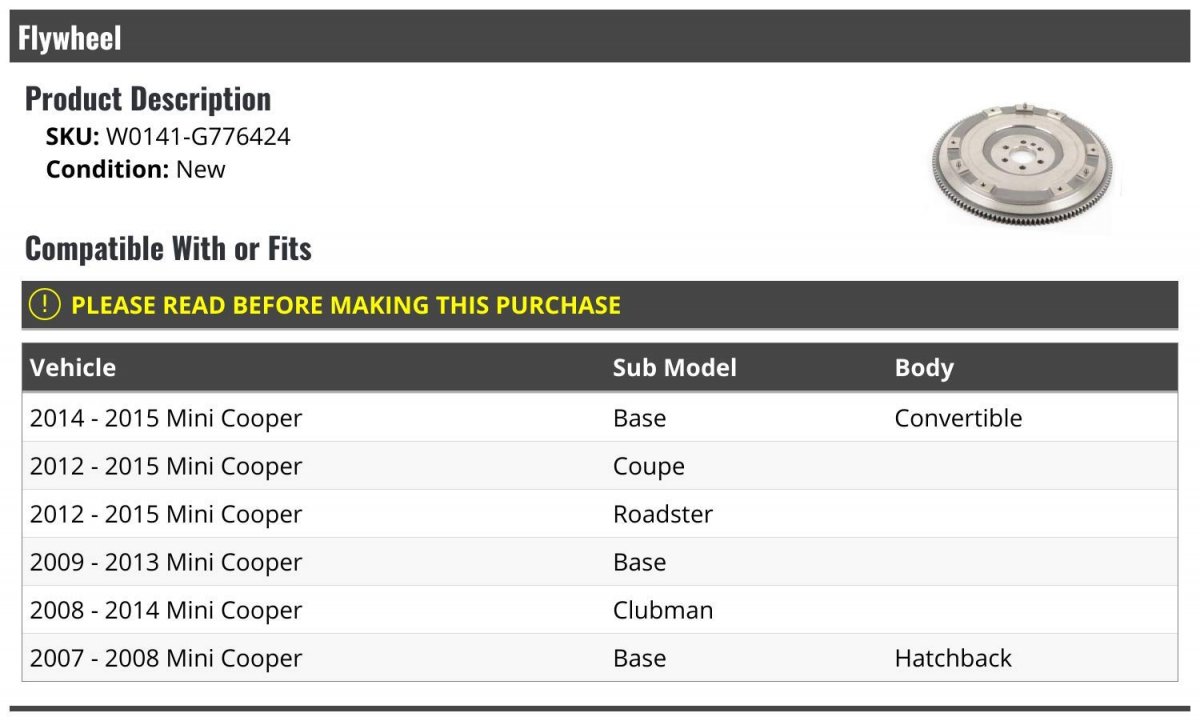Click the 2014 - 2015 Mini Cooper row
1200x721 pixels.
166,418
